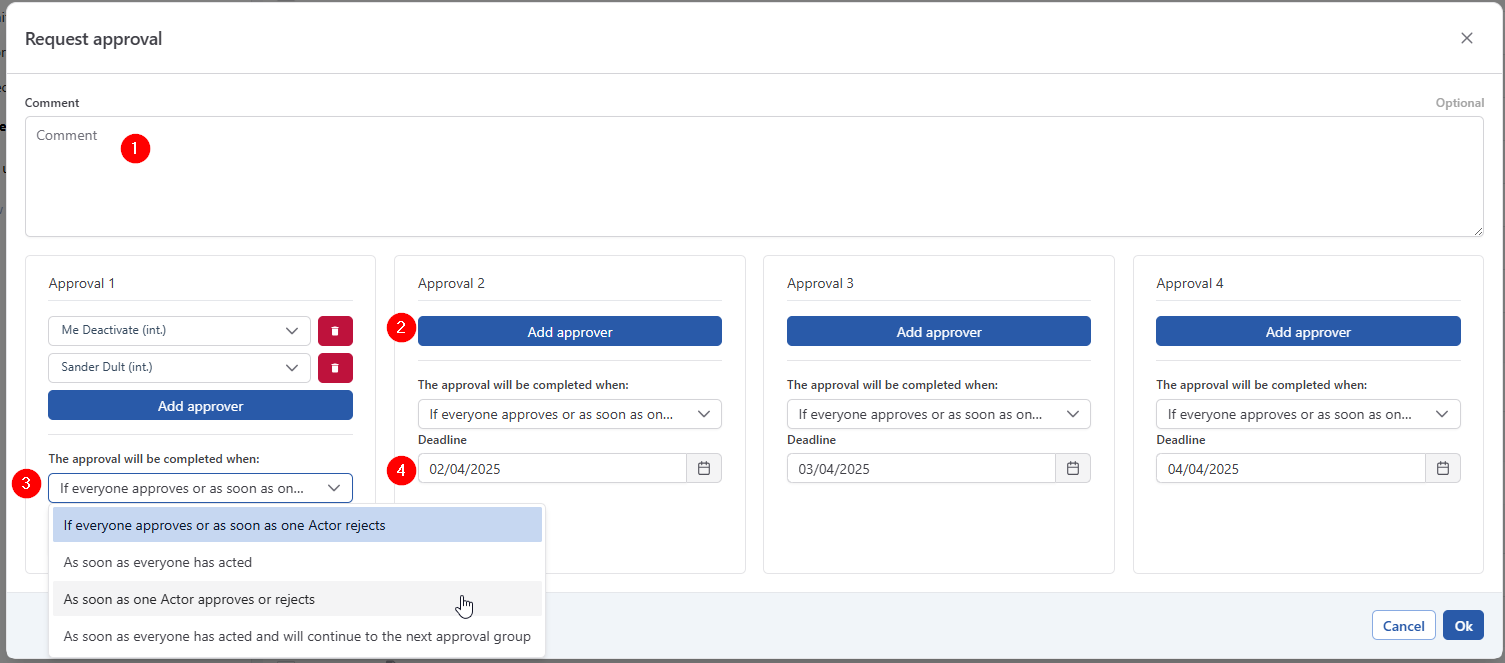Add approver to Approval 4
Screen dimensions: 1505x663
pos(1308,332)
